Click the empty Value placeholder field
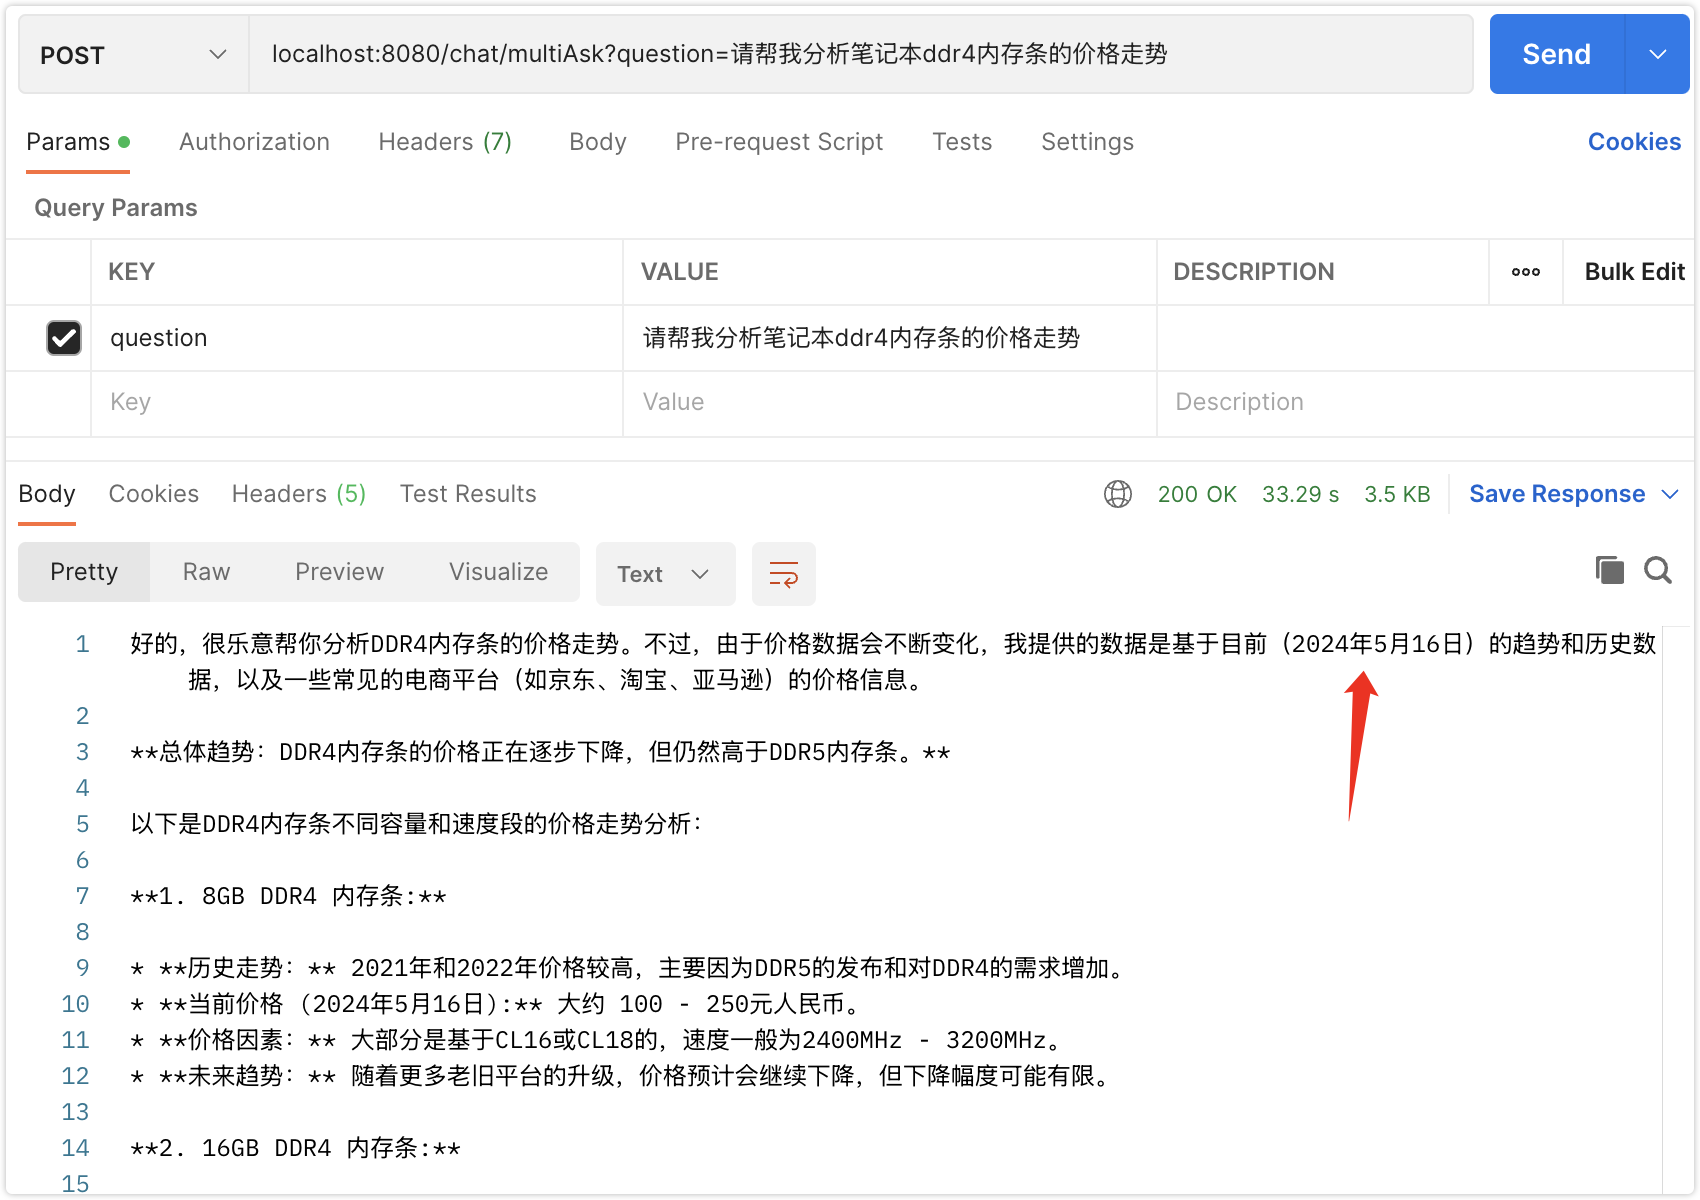Image resolution: width=1700 pixels, height=1200 pixels. pyautogui.click(x=890, y=403)
